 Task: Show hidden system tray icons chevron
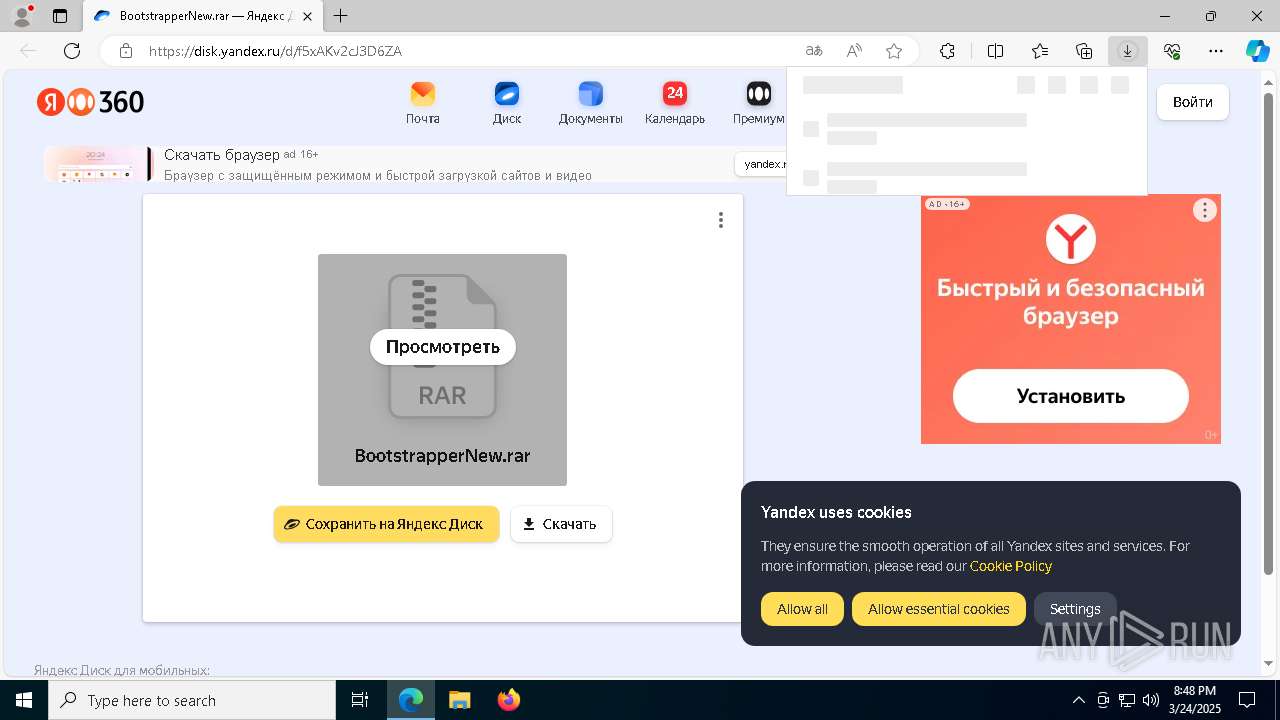pos(1078,700)
